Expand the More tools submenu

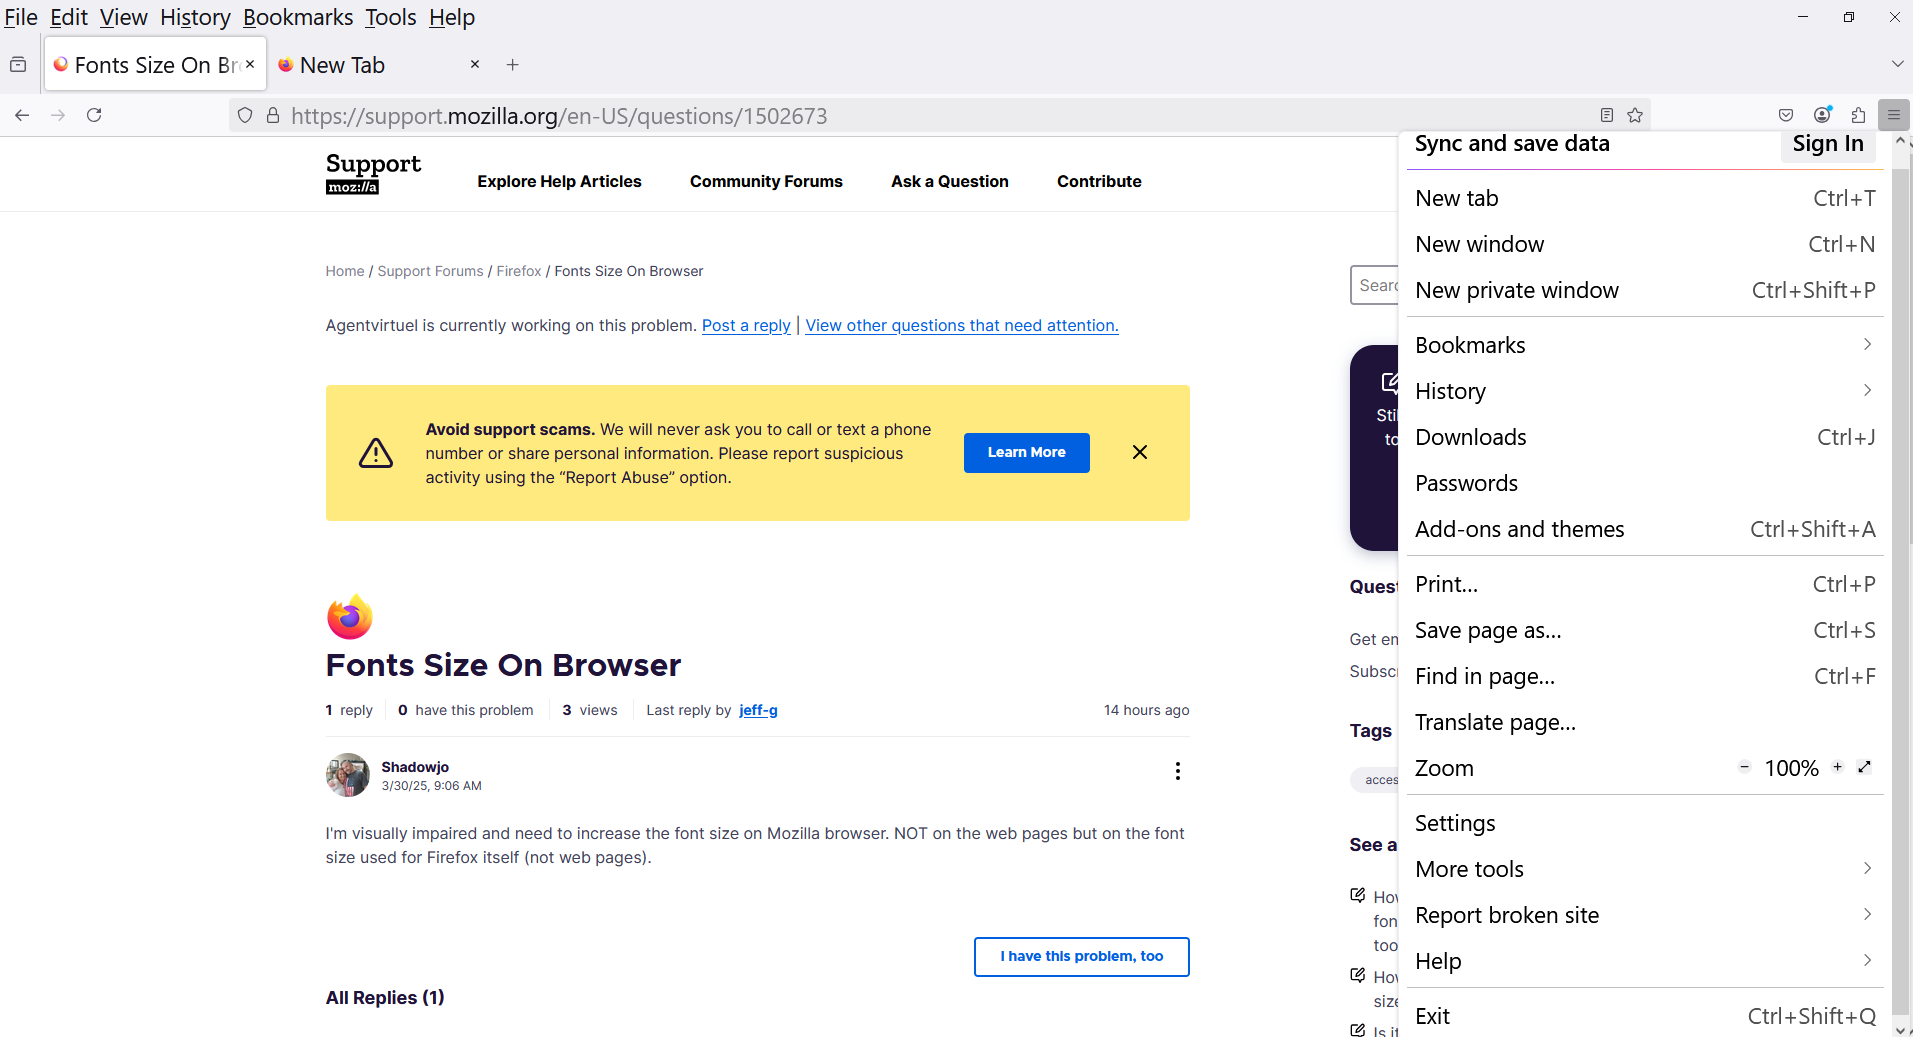(x=1644, y=869)
